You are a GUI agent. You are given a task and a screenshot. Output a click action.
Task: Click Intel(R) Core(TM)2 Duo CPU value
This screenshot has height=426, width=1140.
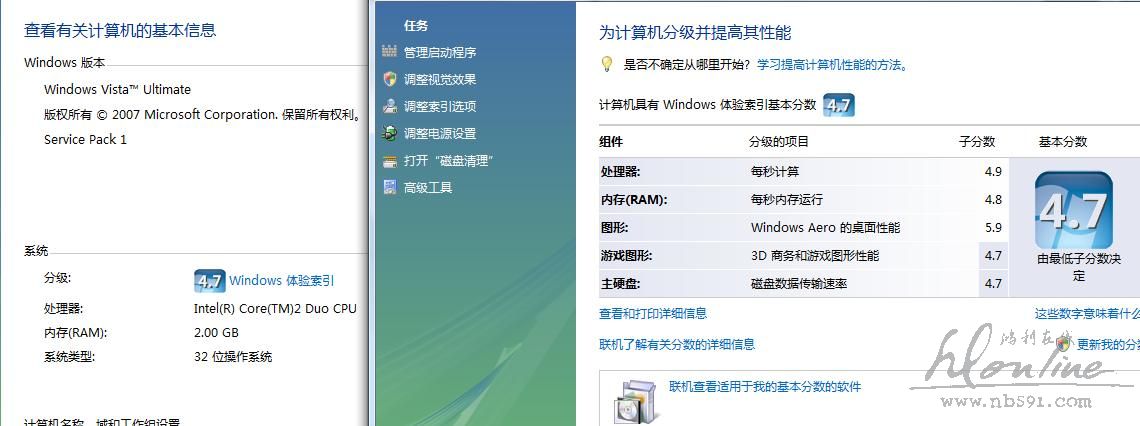(275, 308)
